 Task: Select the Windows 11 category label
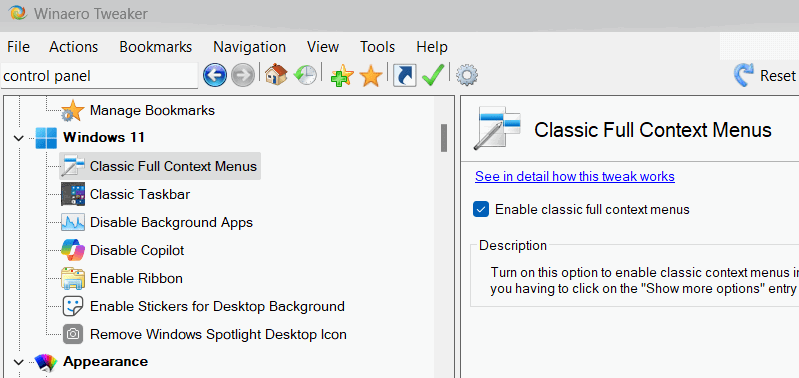(x=104, y=137)
